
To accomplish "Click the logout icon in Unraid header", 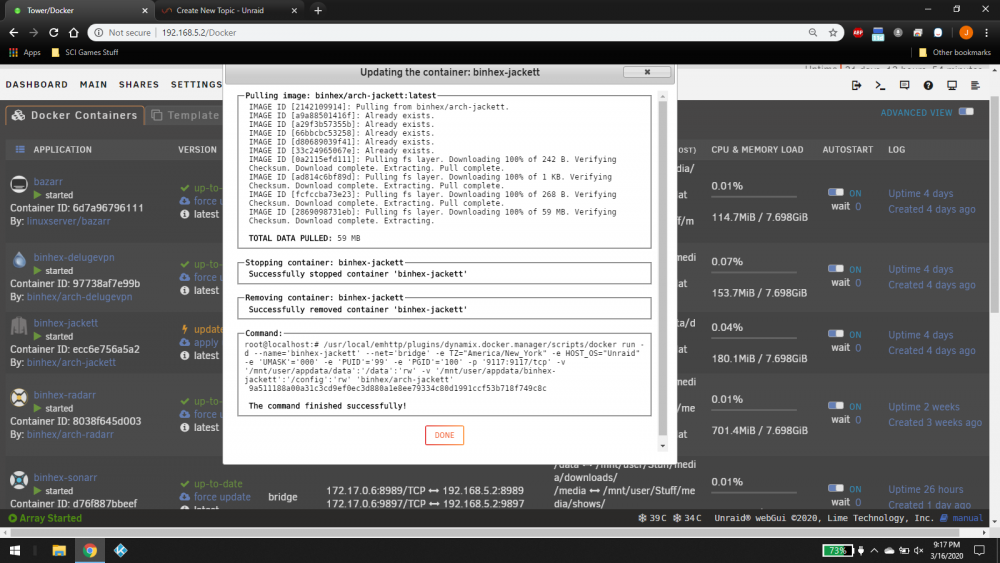I will click(x=856, y=85).
